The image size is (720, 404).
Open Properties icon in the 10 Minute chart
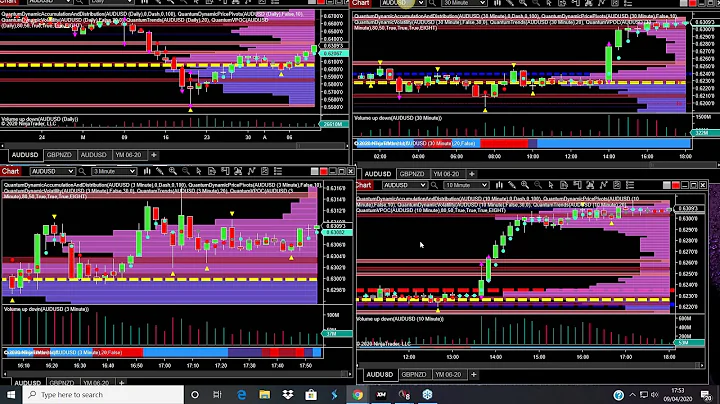617,185
